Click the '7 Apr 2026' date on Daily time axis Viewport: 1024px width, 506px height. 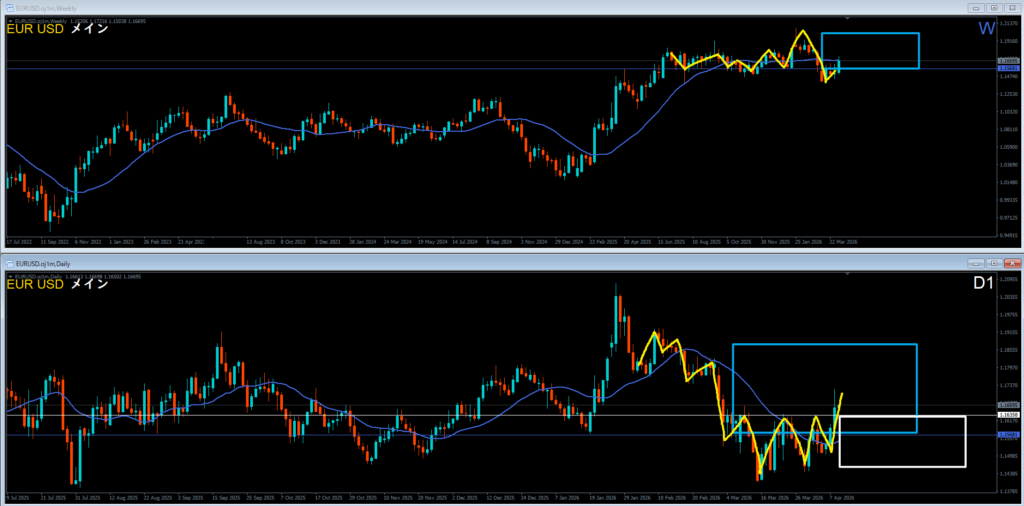(842, 496)
